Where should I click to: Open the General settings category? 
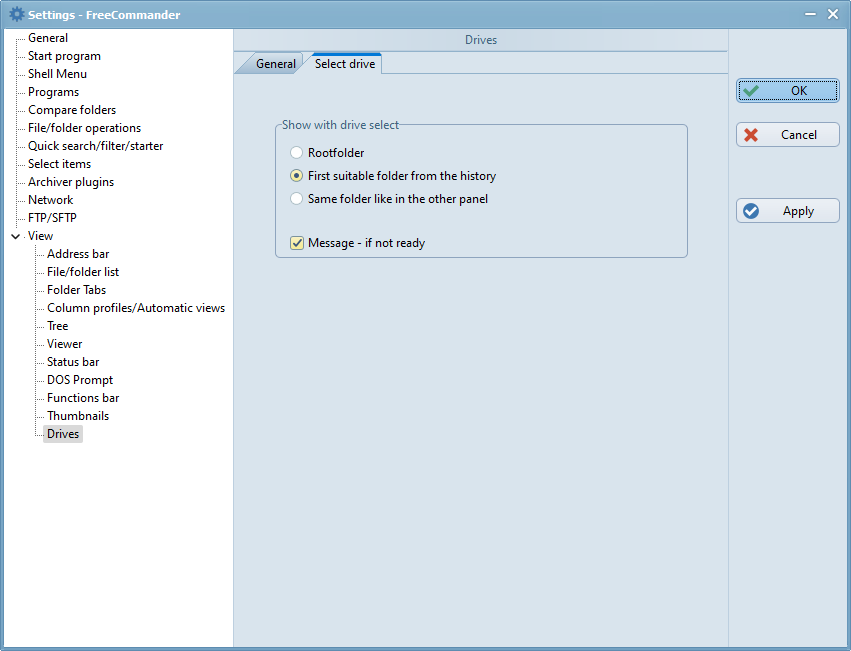tap(48, 38)
